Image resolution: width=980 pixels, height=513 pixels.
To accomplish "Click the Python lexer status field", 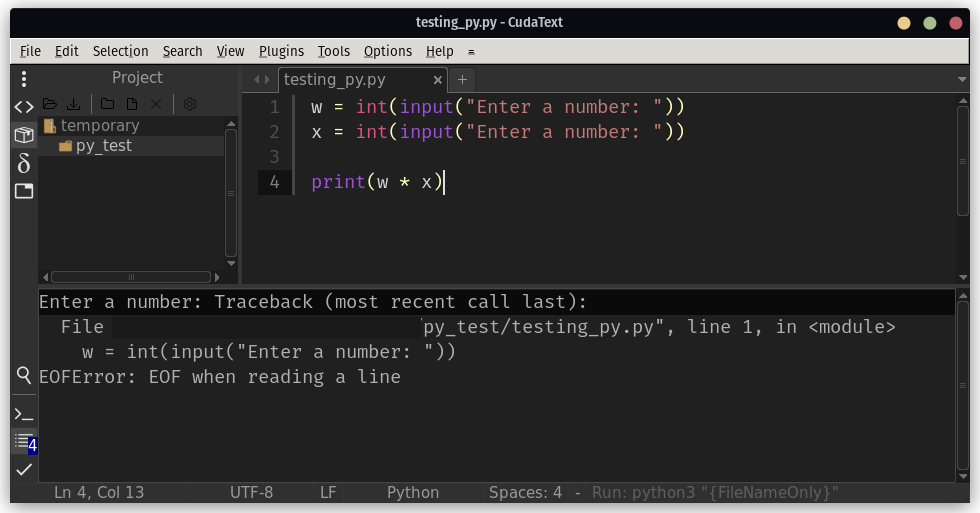I will point(413,492).
